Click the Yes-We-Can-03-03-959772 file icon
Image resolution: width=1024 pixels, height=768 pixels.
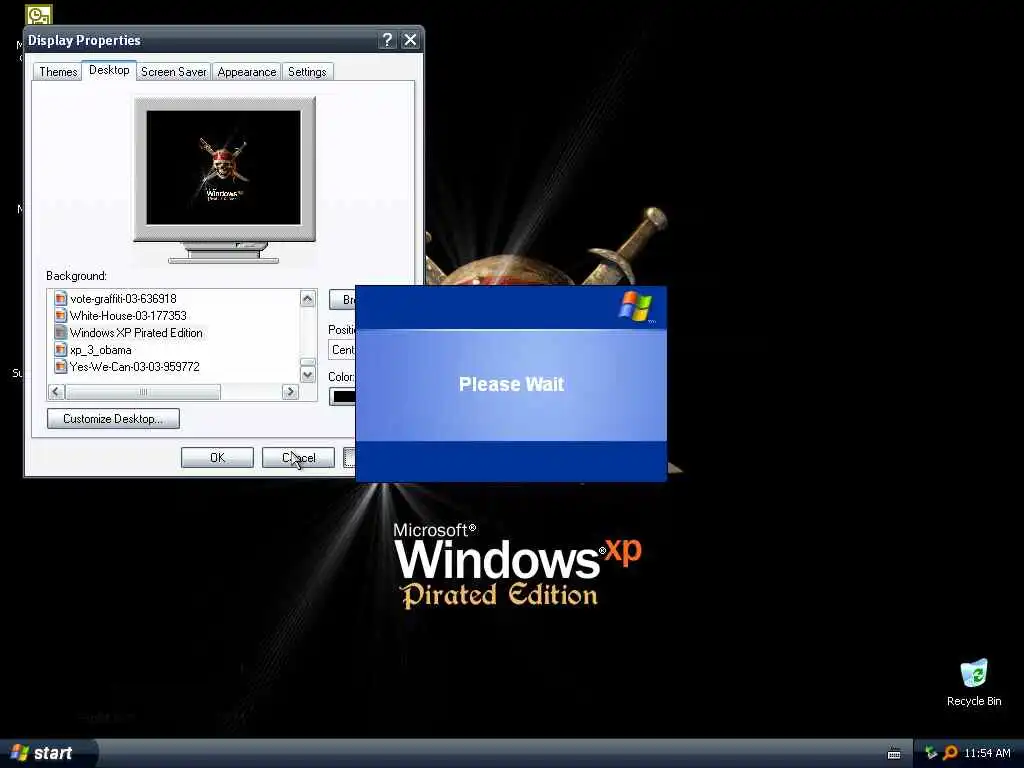tap(61, 366)
